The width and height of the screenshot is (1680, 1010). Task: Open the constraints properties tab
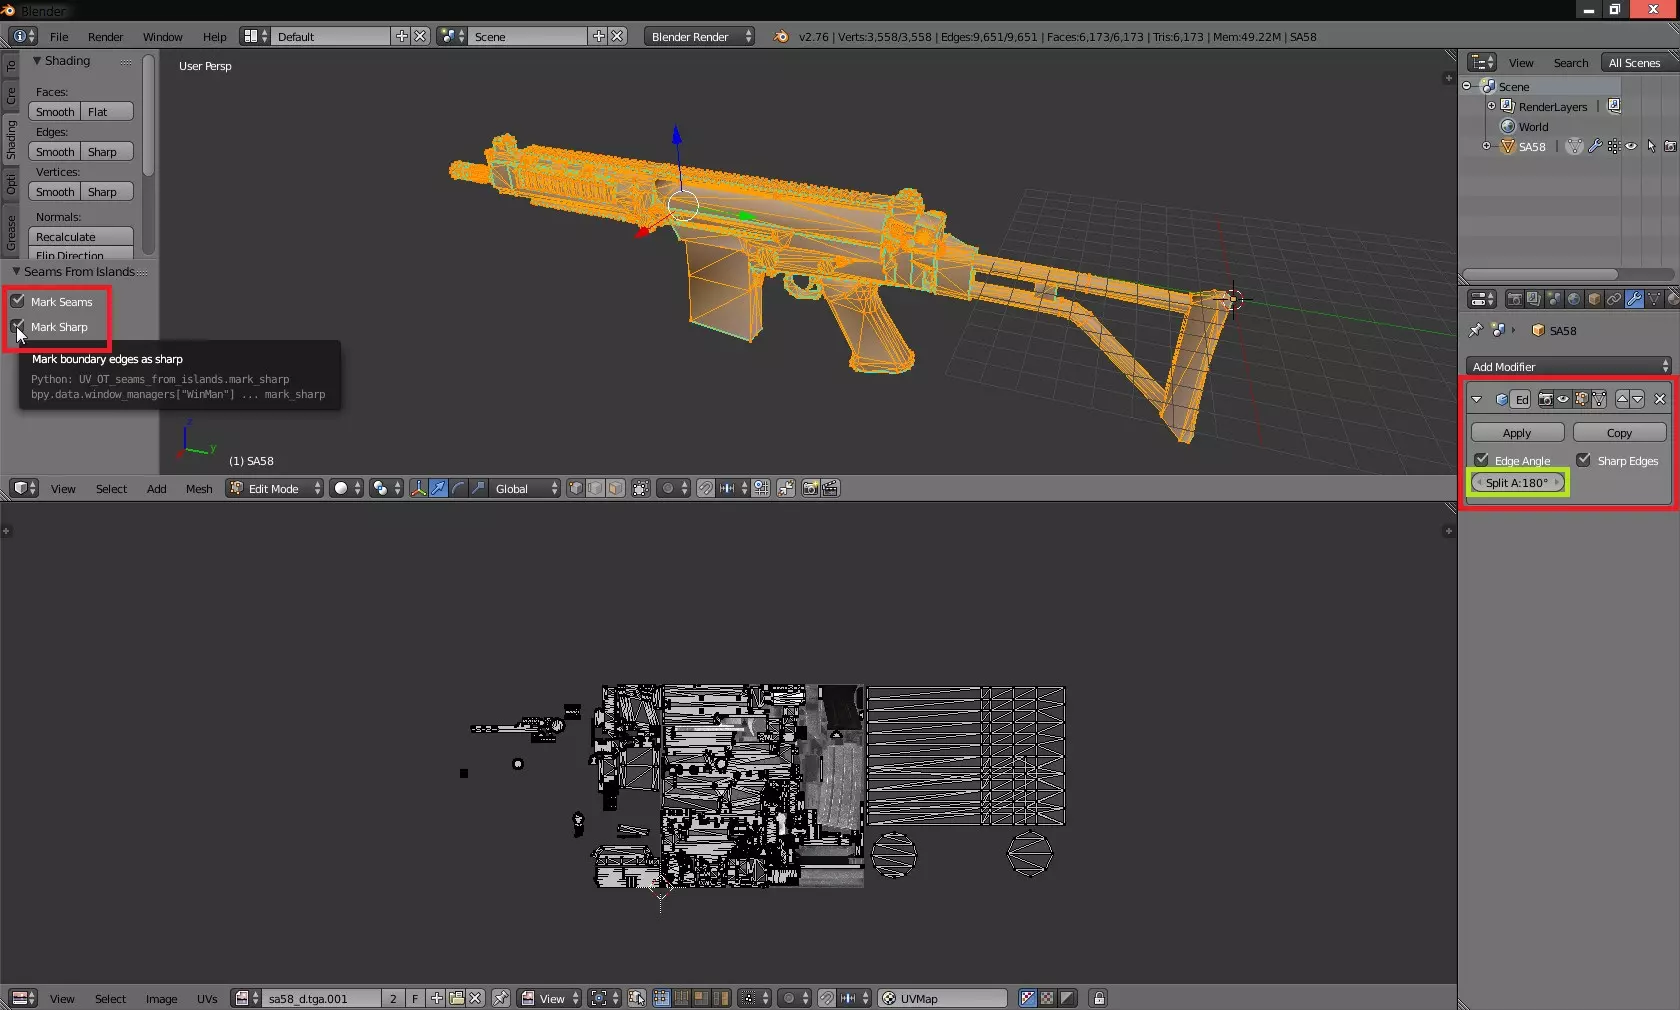pos(1614,299)
